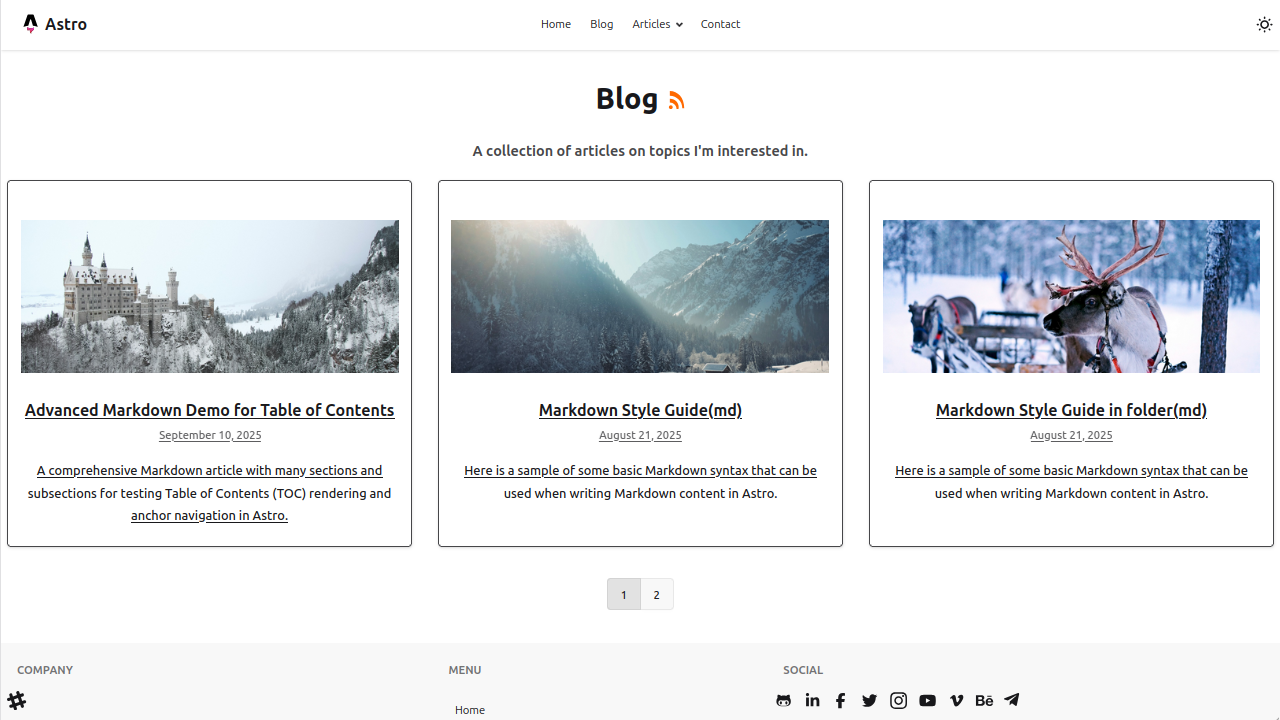
Task: Click description under Markdown Style Guide in folder(md)
Action: click(x=1071, y=482)
